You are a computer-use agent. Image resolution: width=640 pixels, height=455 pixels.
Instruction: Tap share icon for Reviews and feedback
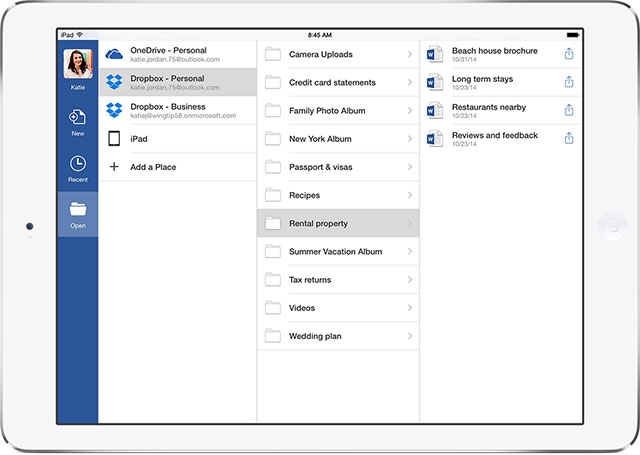pos(569,138)
